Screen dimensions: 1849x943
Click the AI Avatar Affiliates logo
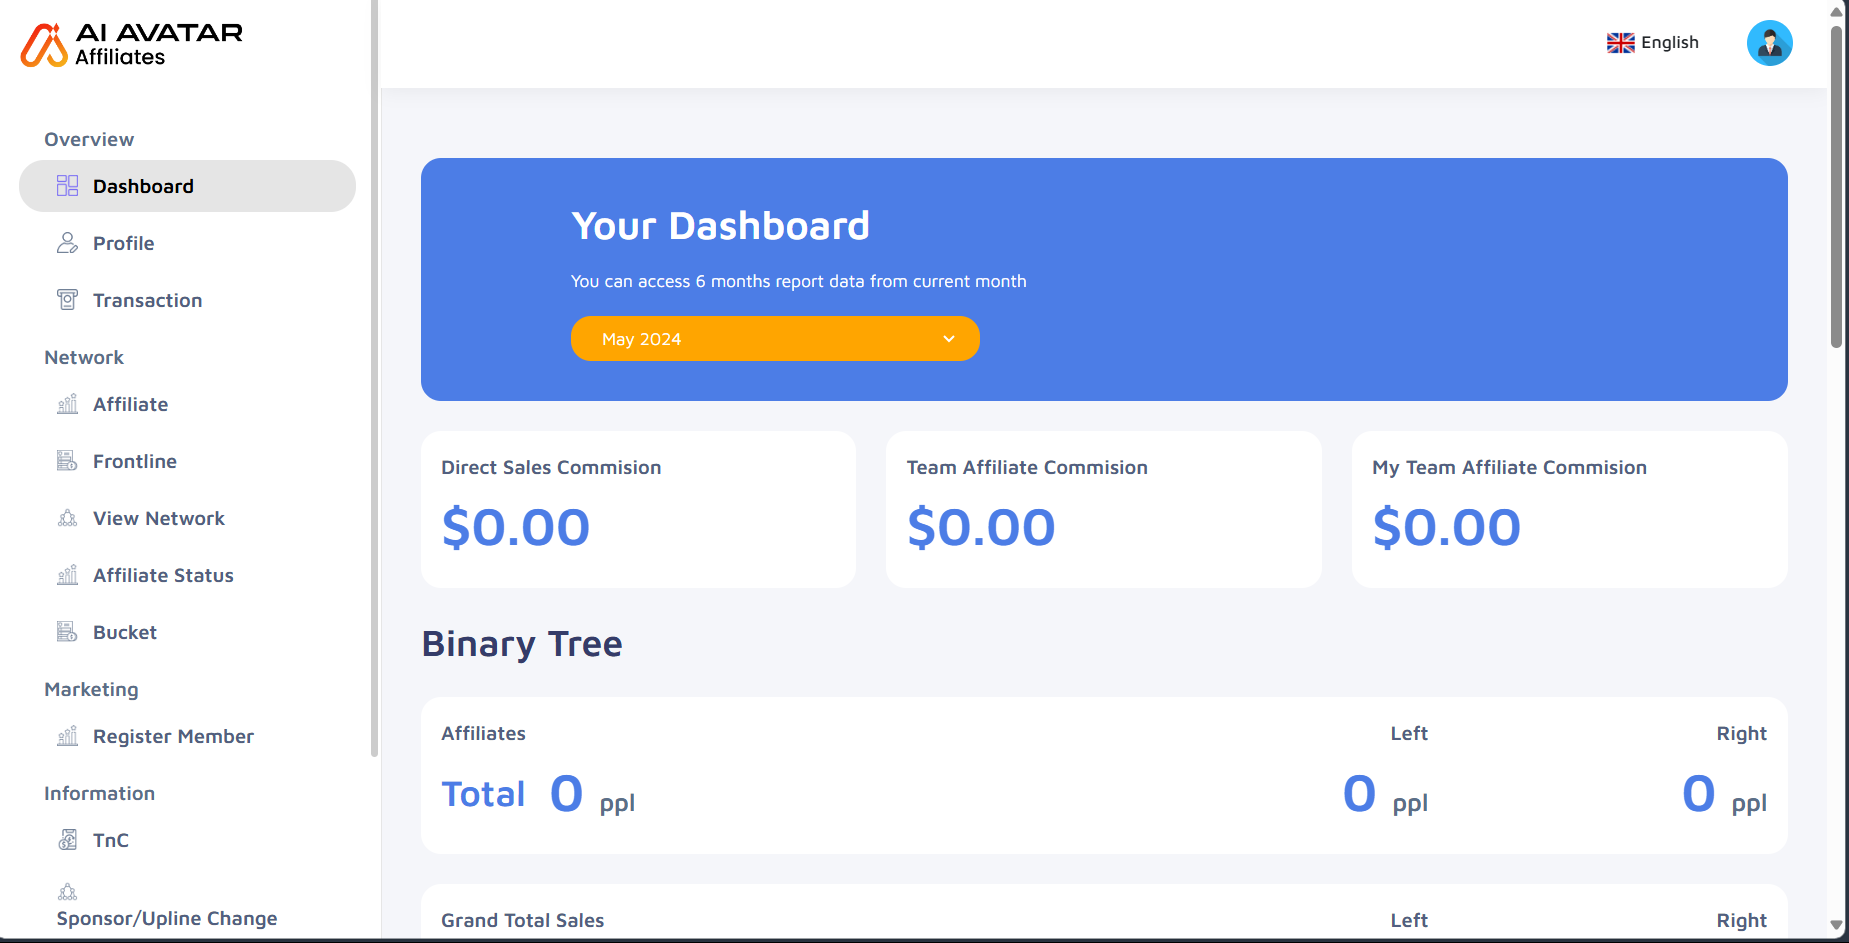point(131,45)
